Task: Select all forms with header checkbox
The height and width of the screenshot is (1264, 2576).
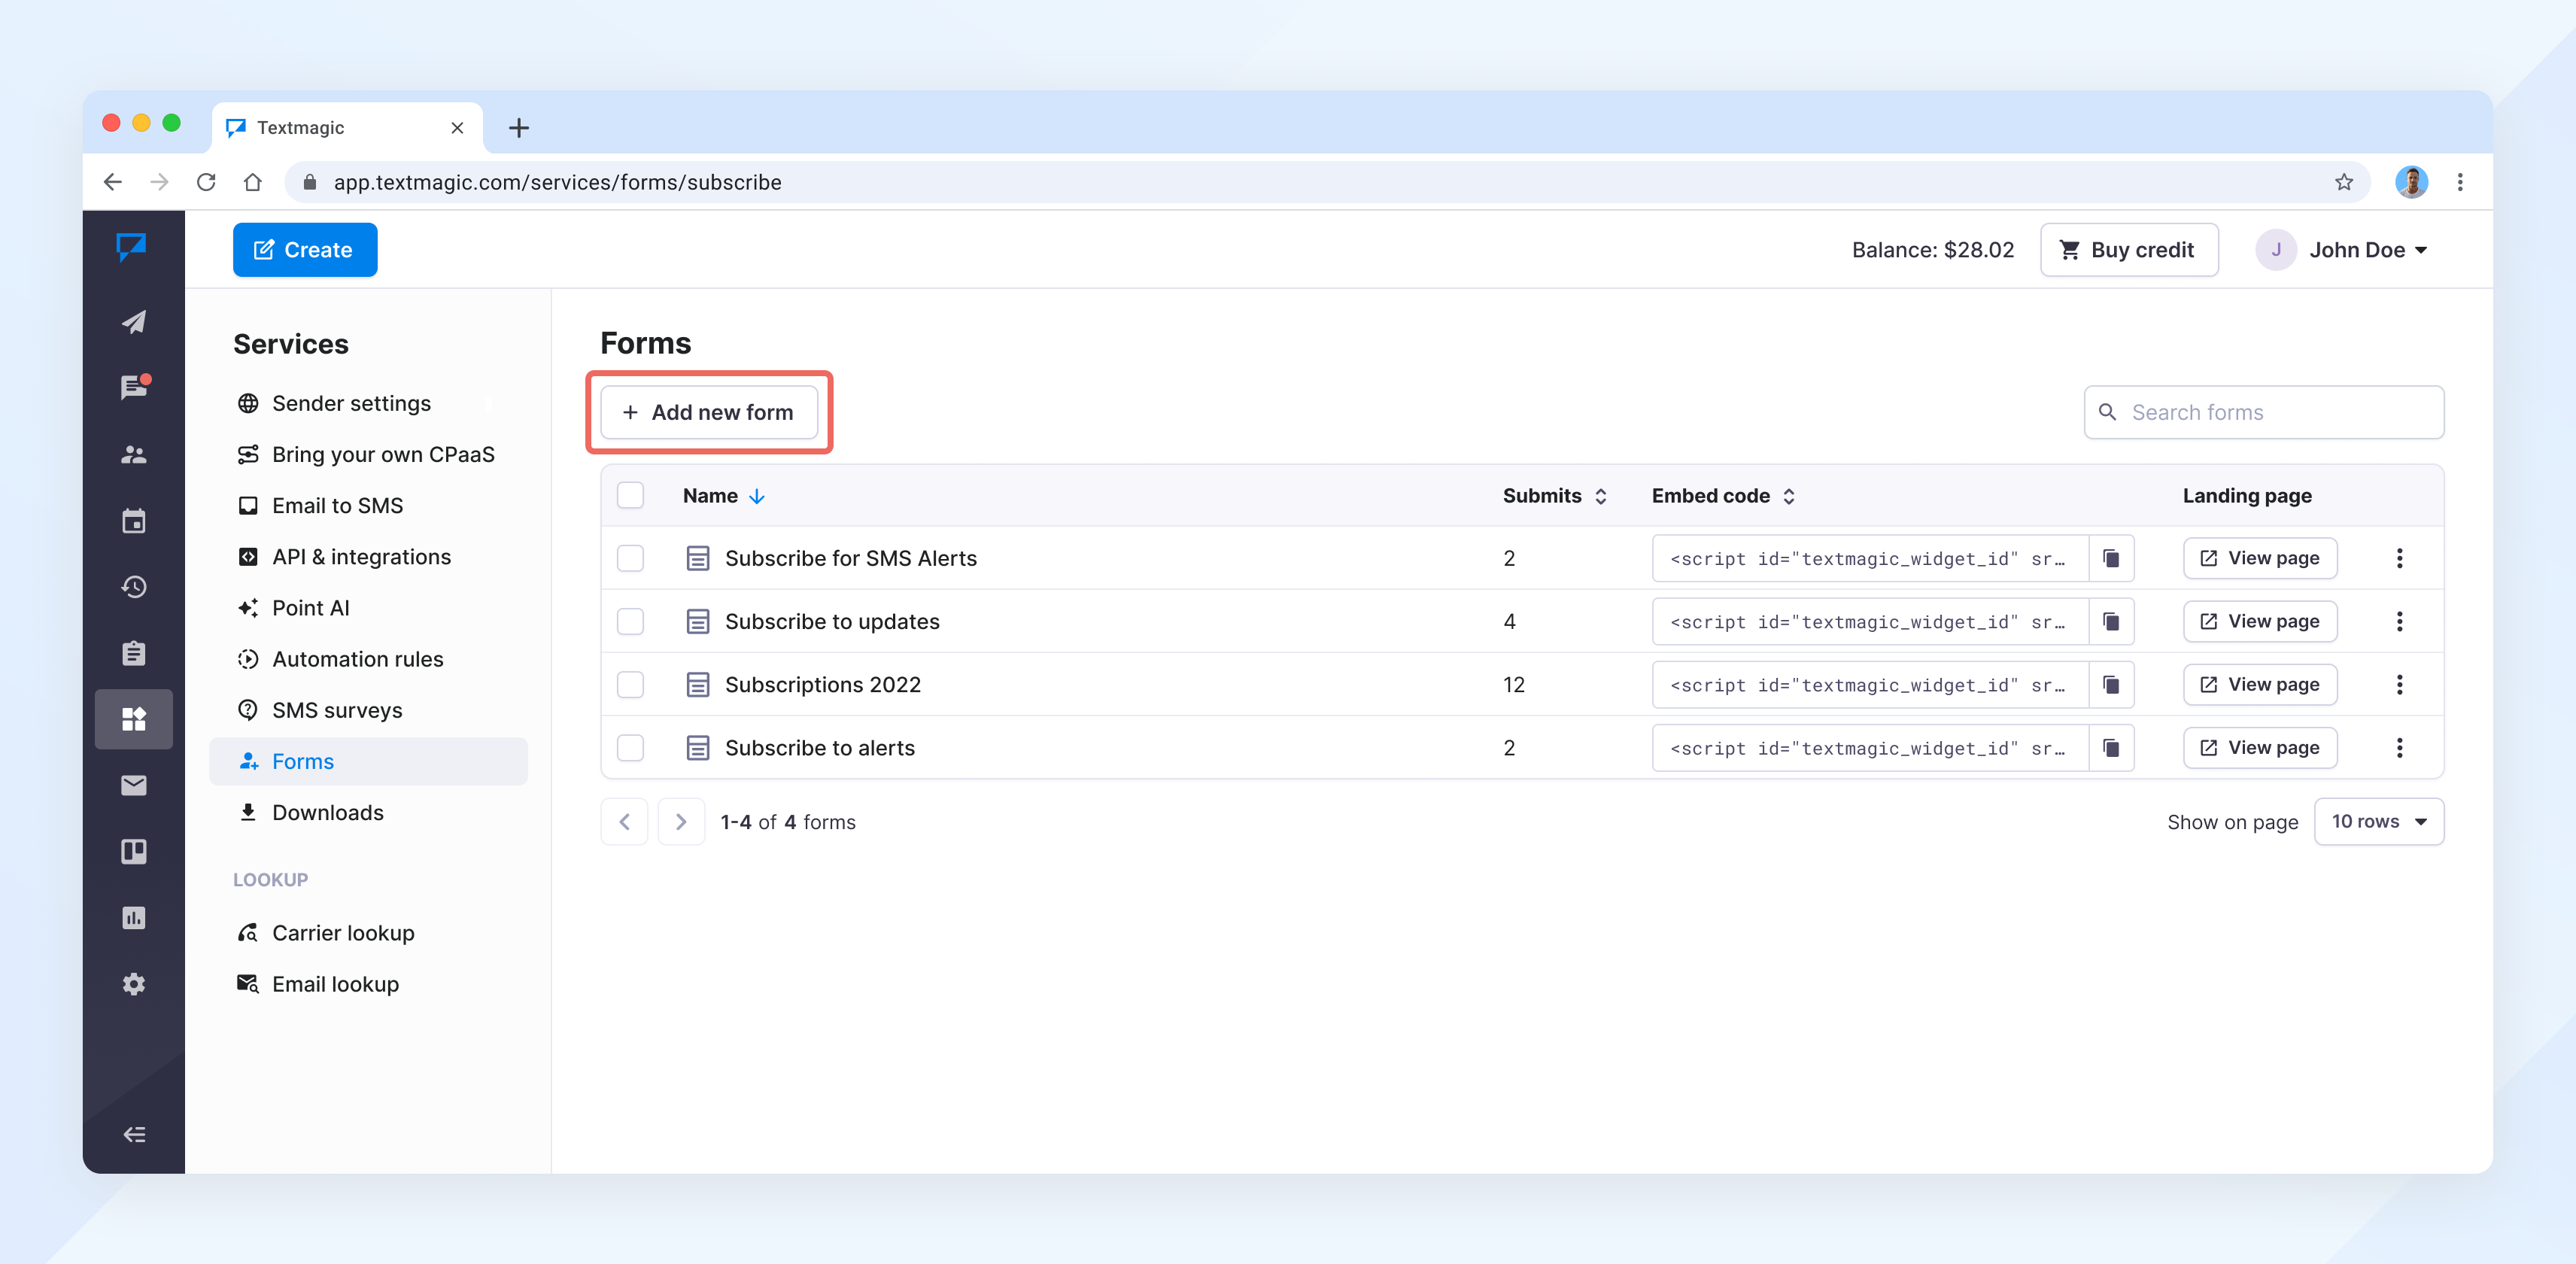Action: pos(630,495)
